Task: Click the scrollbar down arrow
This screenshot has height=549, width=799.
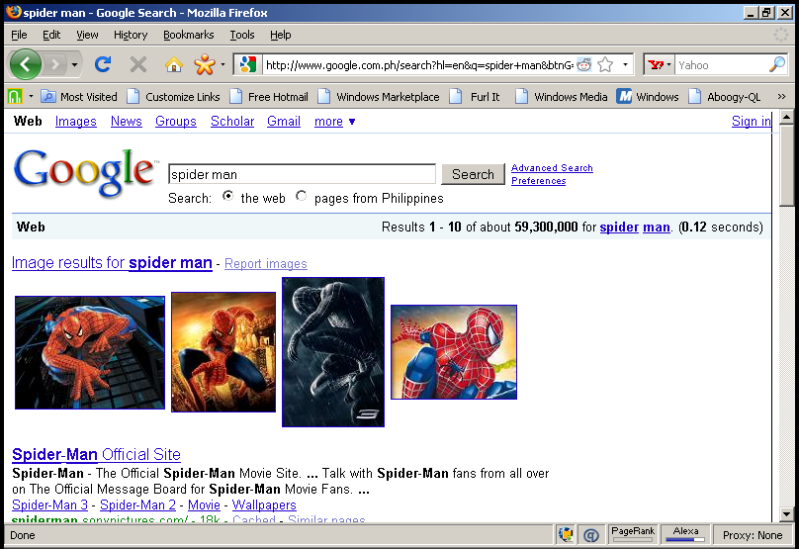Action: point(786,514)
